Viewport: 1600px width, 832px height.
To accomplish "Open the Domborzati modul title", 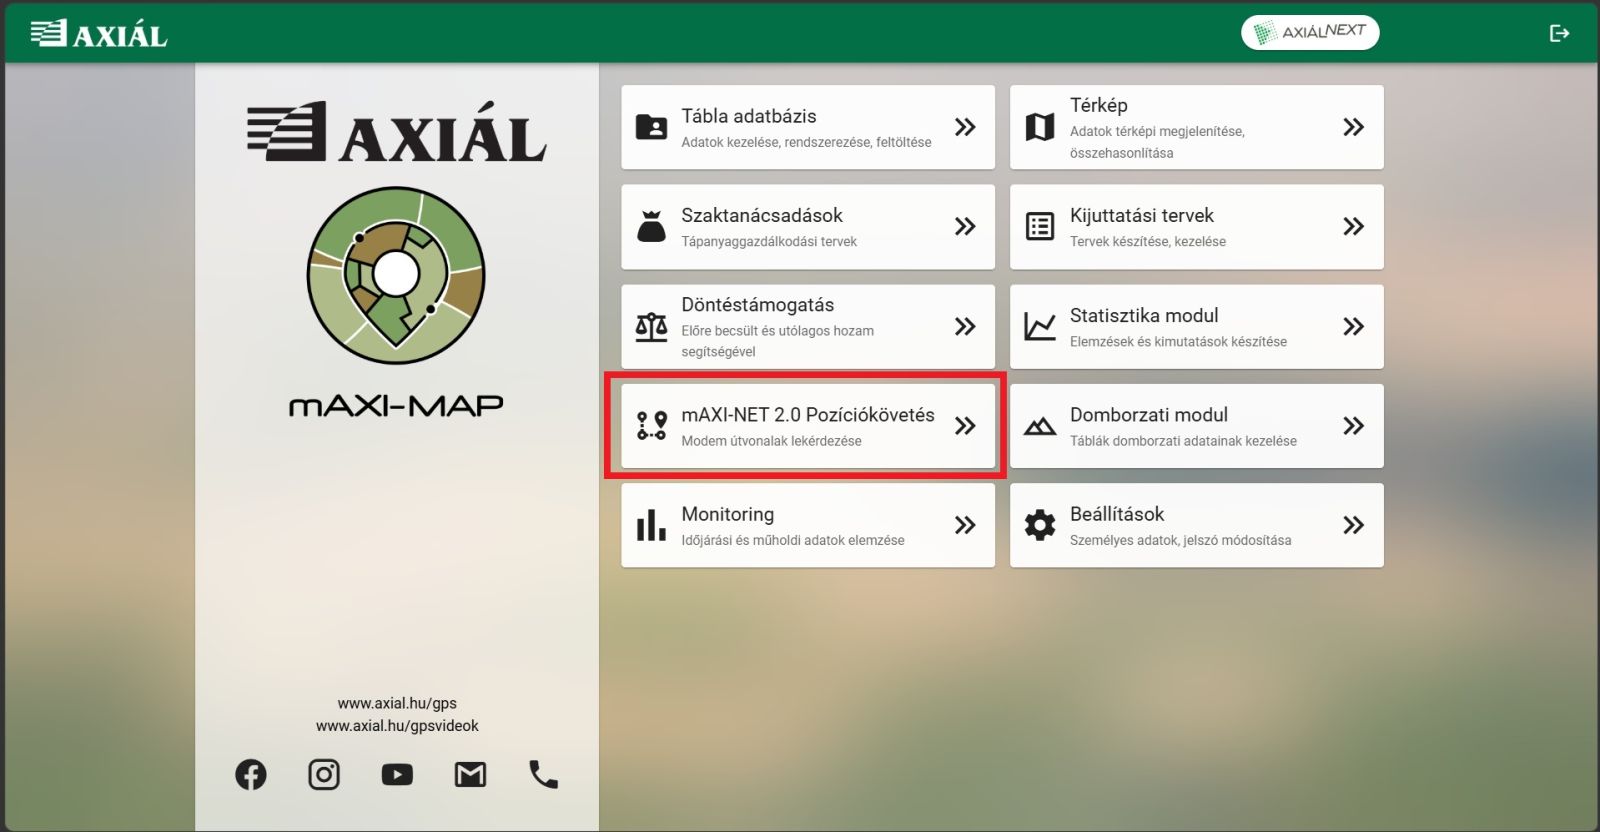I will [1149, 415].
